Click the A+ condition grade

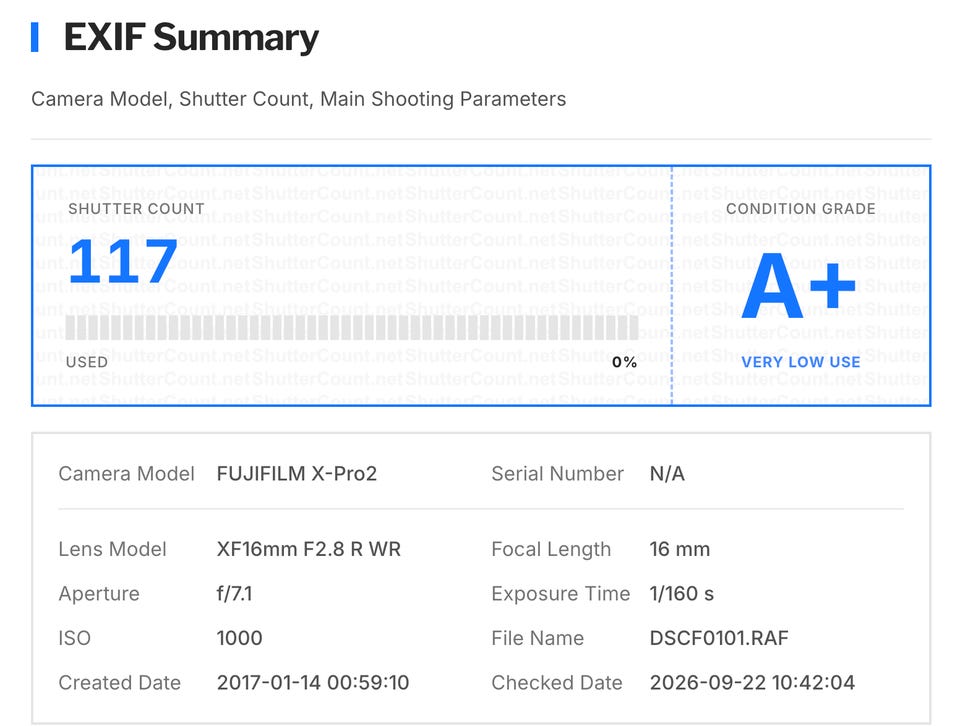point(798,286)
